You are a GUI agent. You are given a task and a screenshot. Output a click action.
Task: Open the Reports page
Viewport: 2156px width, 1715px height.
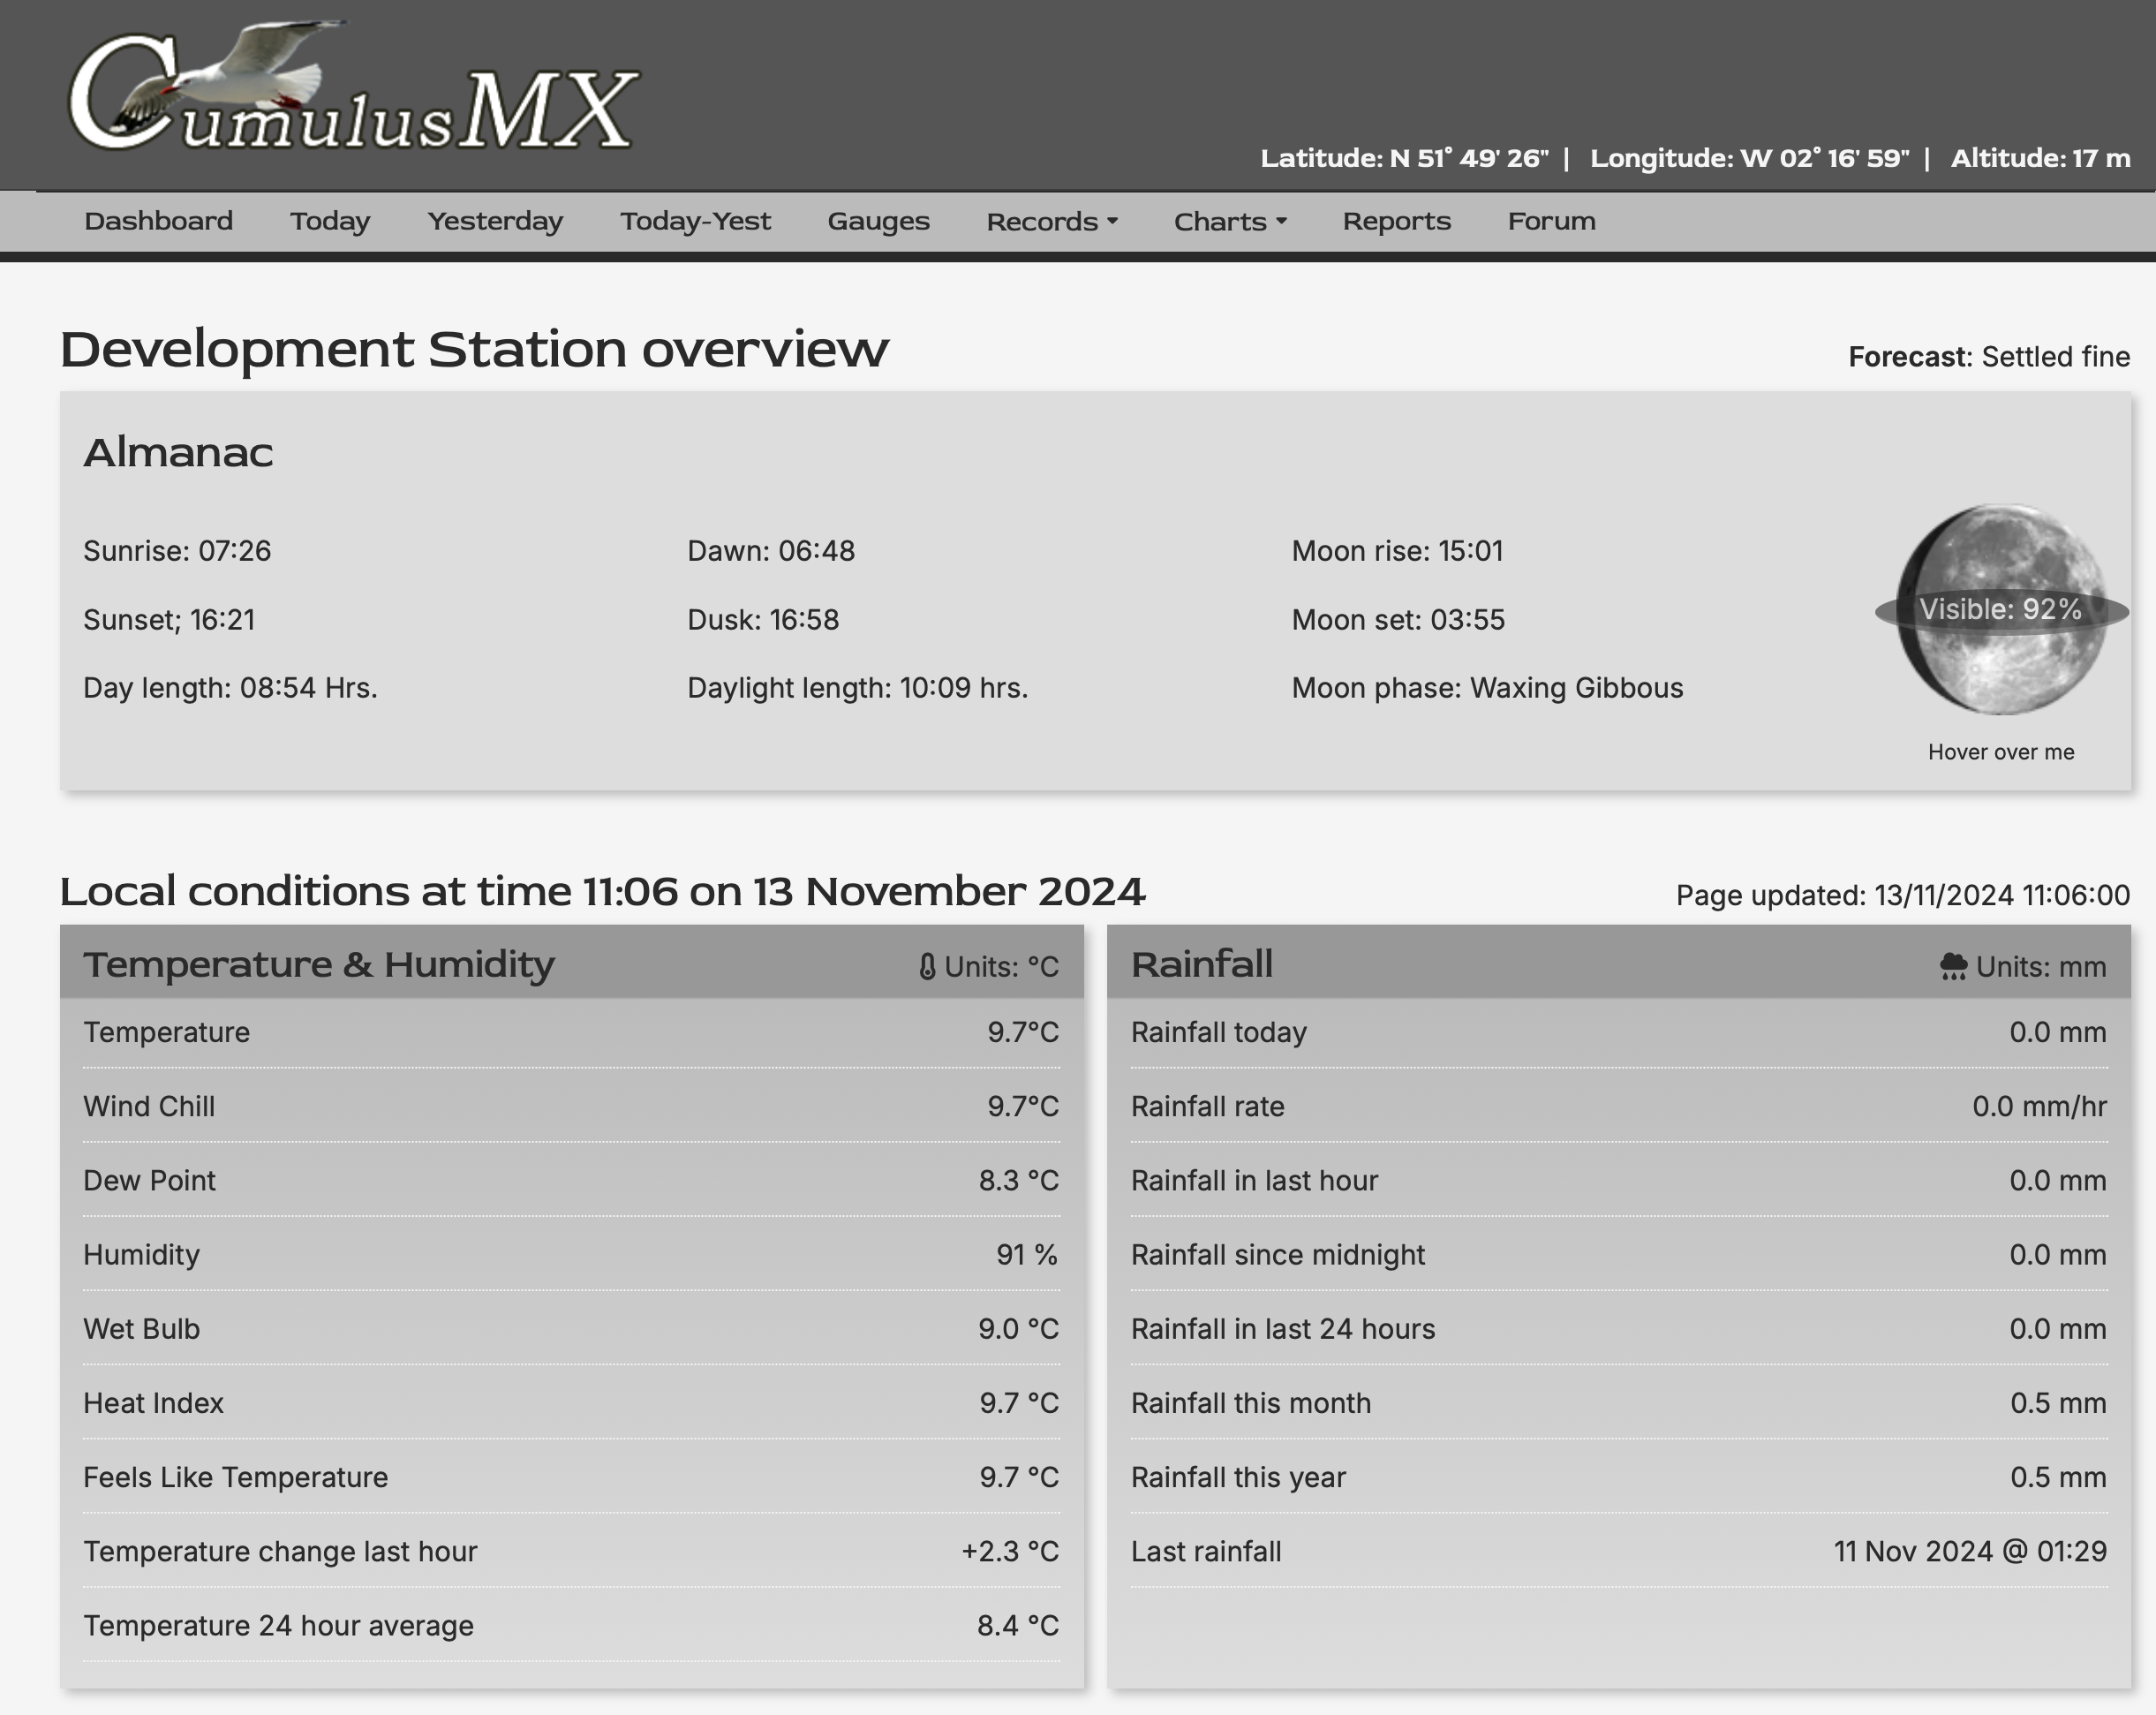[1396, 221]
